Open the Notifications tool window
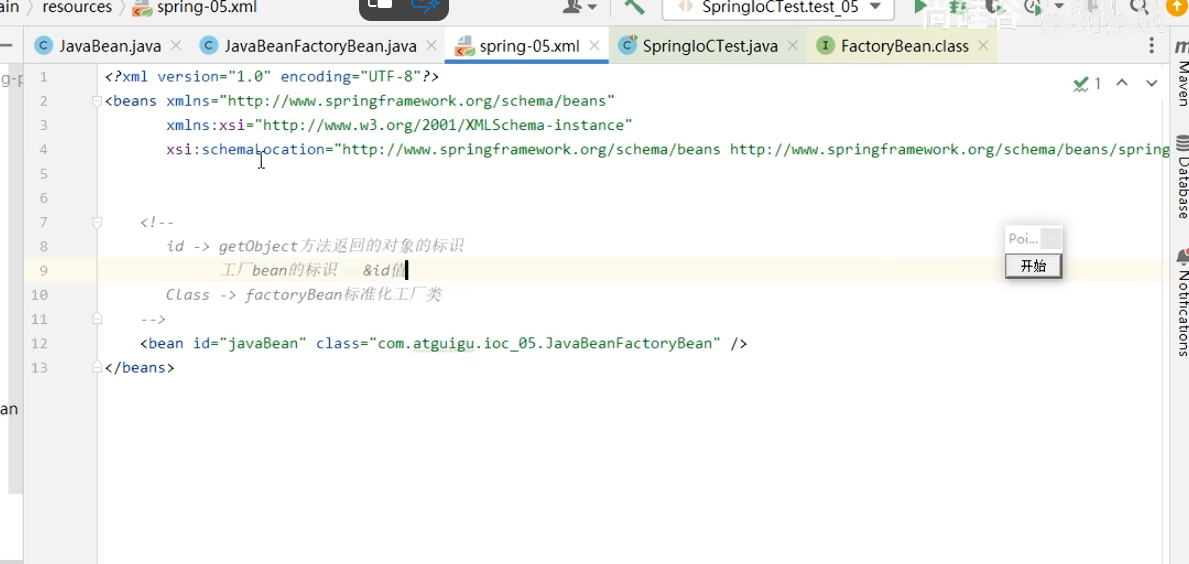The width and height of the screenshot is (1189, 564). 1181,302
